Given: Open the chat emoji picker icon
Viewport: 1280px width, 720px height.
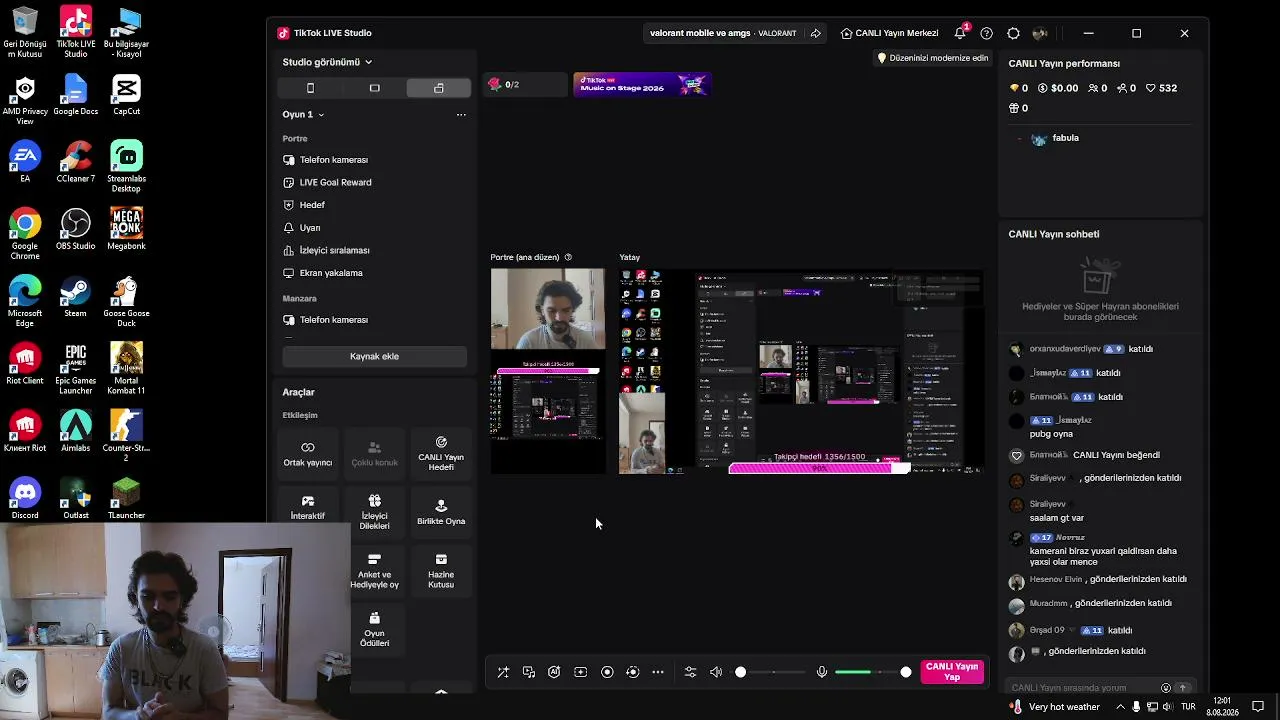Looking at the screenshot, I should [x=1166, y=688].
